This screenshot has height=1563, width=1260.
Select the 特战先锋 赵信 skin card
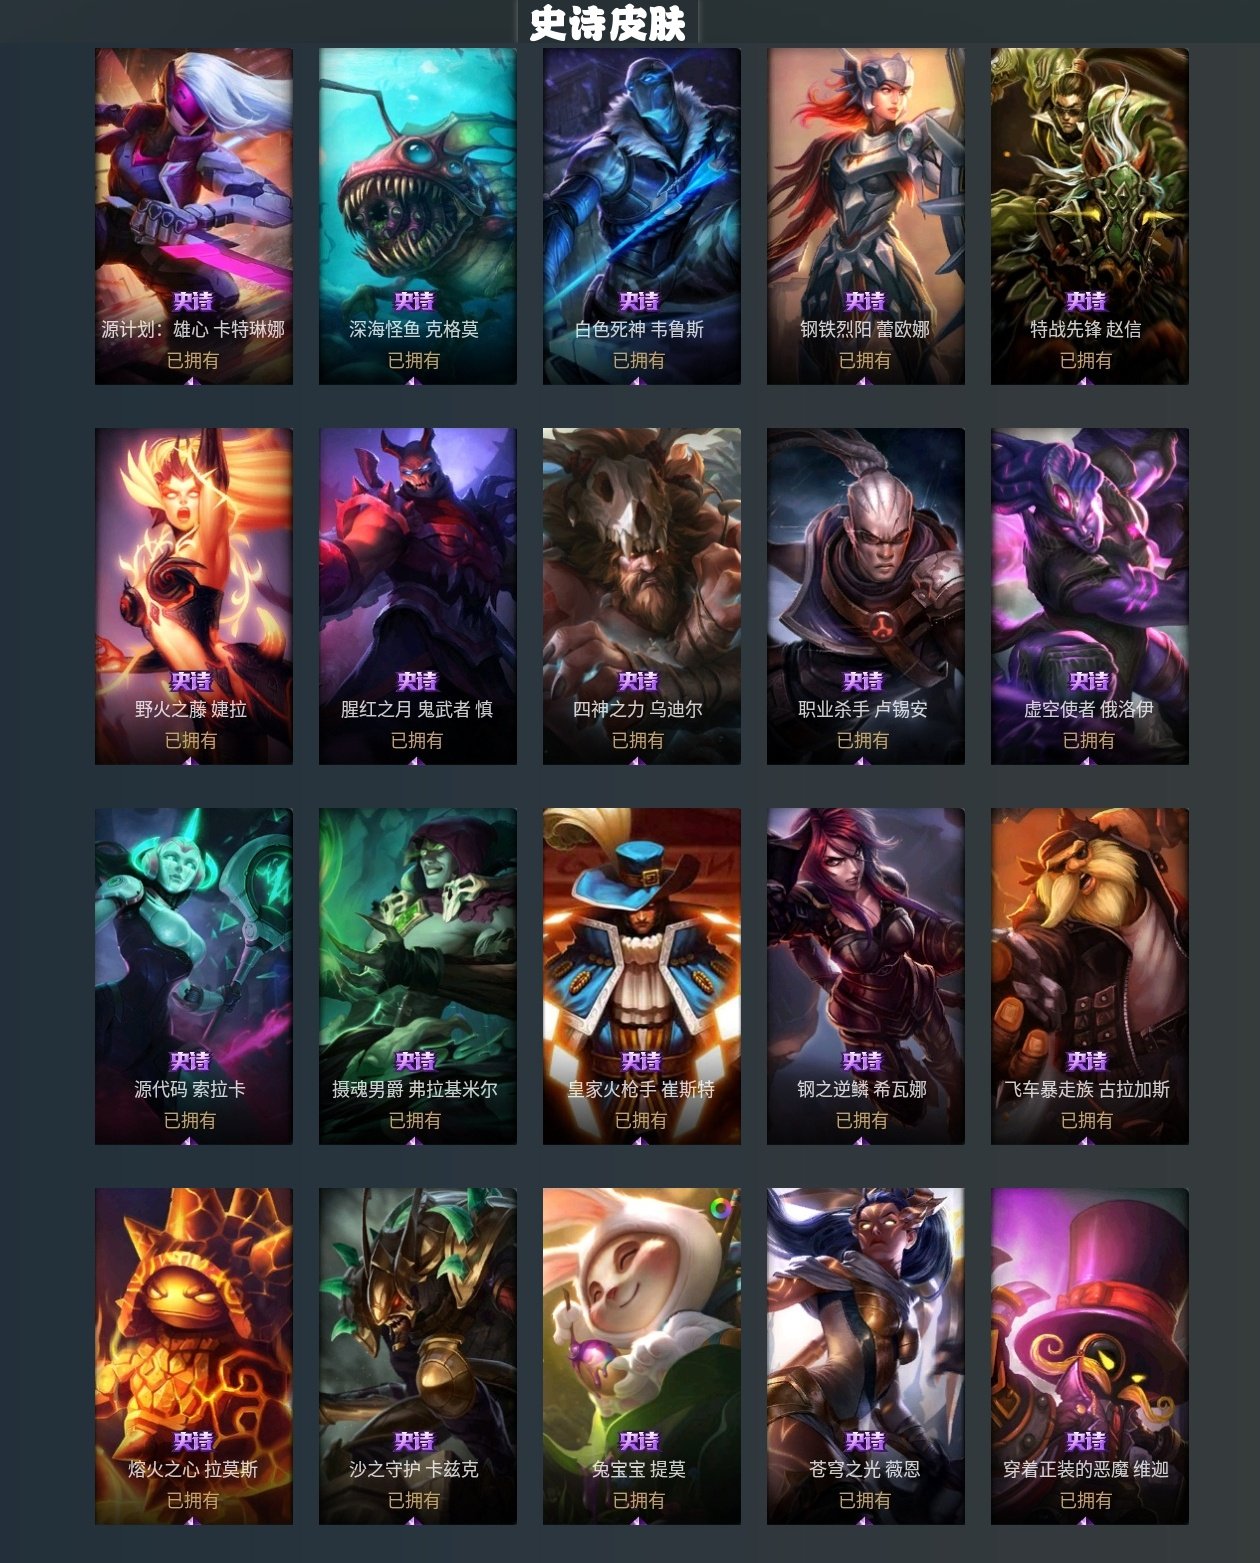1090,216
